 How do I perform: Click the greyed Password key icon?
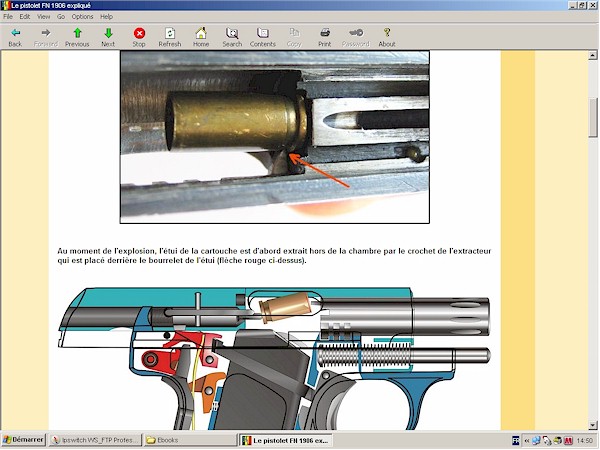pos(356,38)
